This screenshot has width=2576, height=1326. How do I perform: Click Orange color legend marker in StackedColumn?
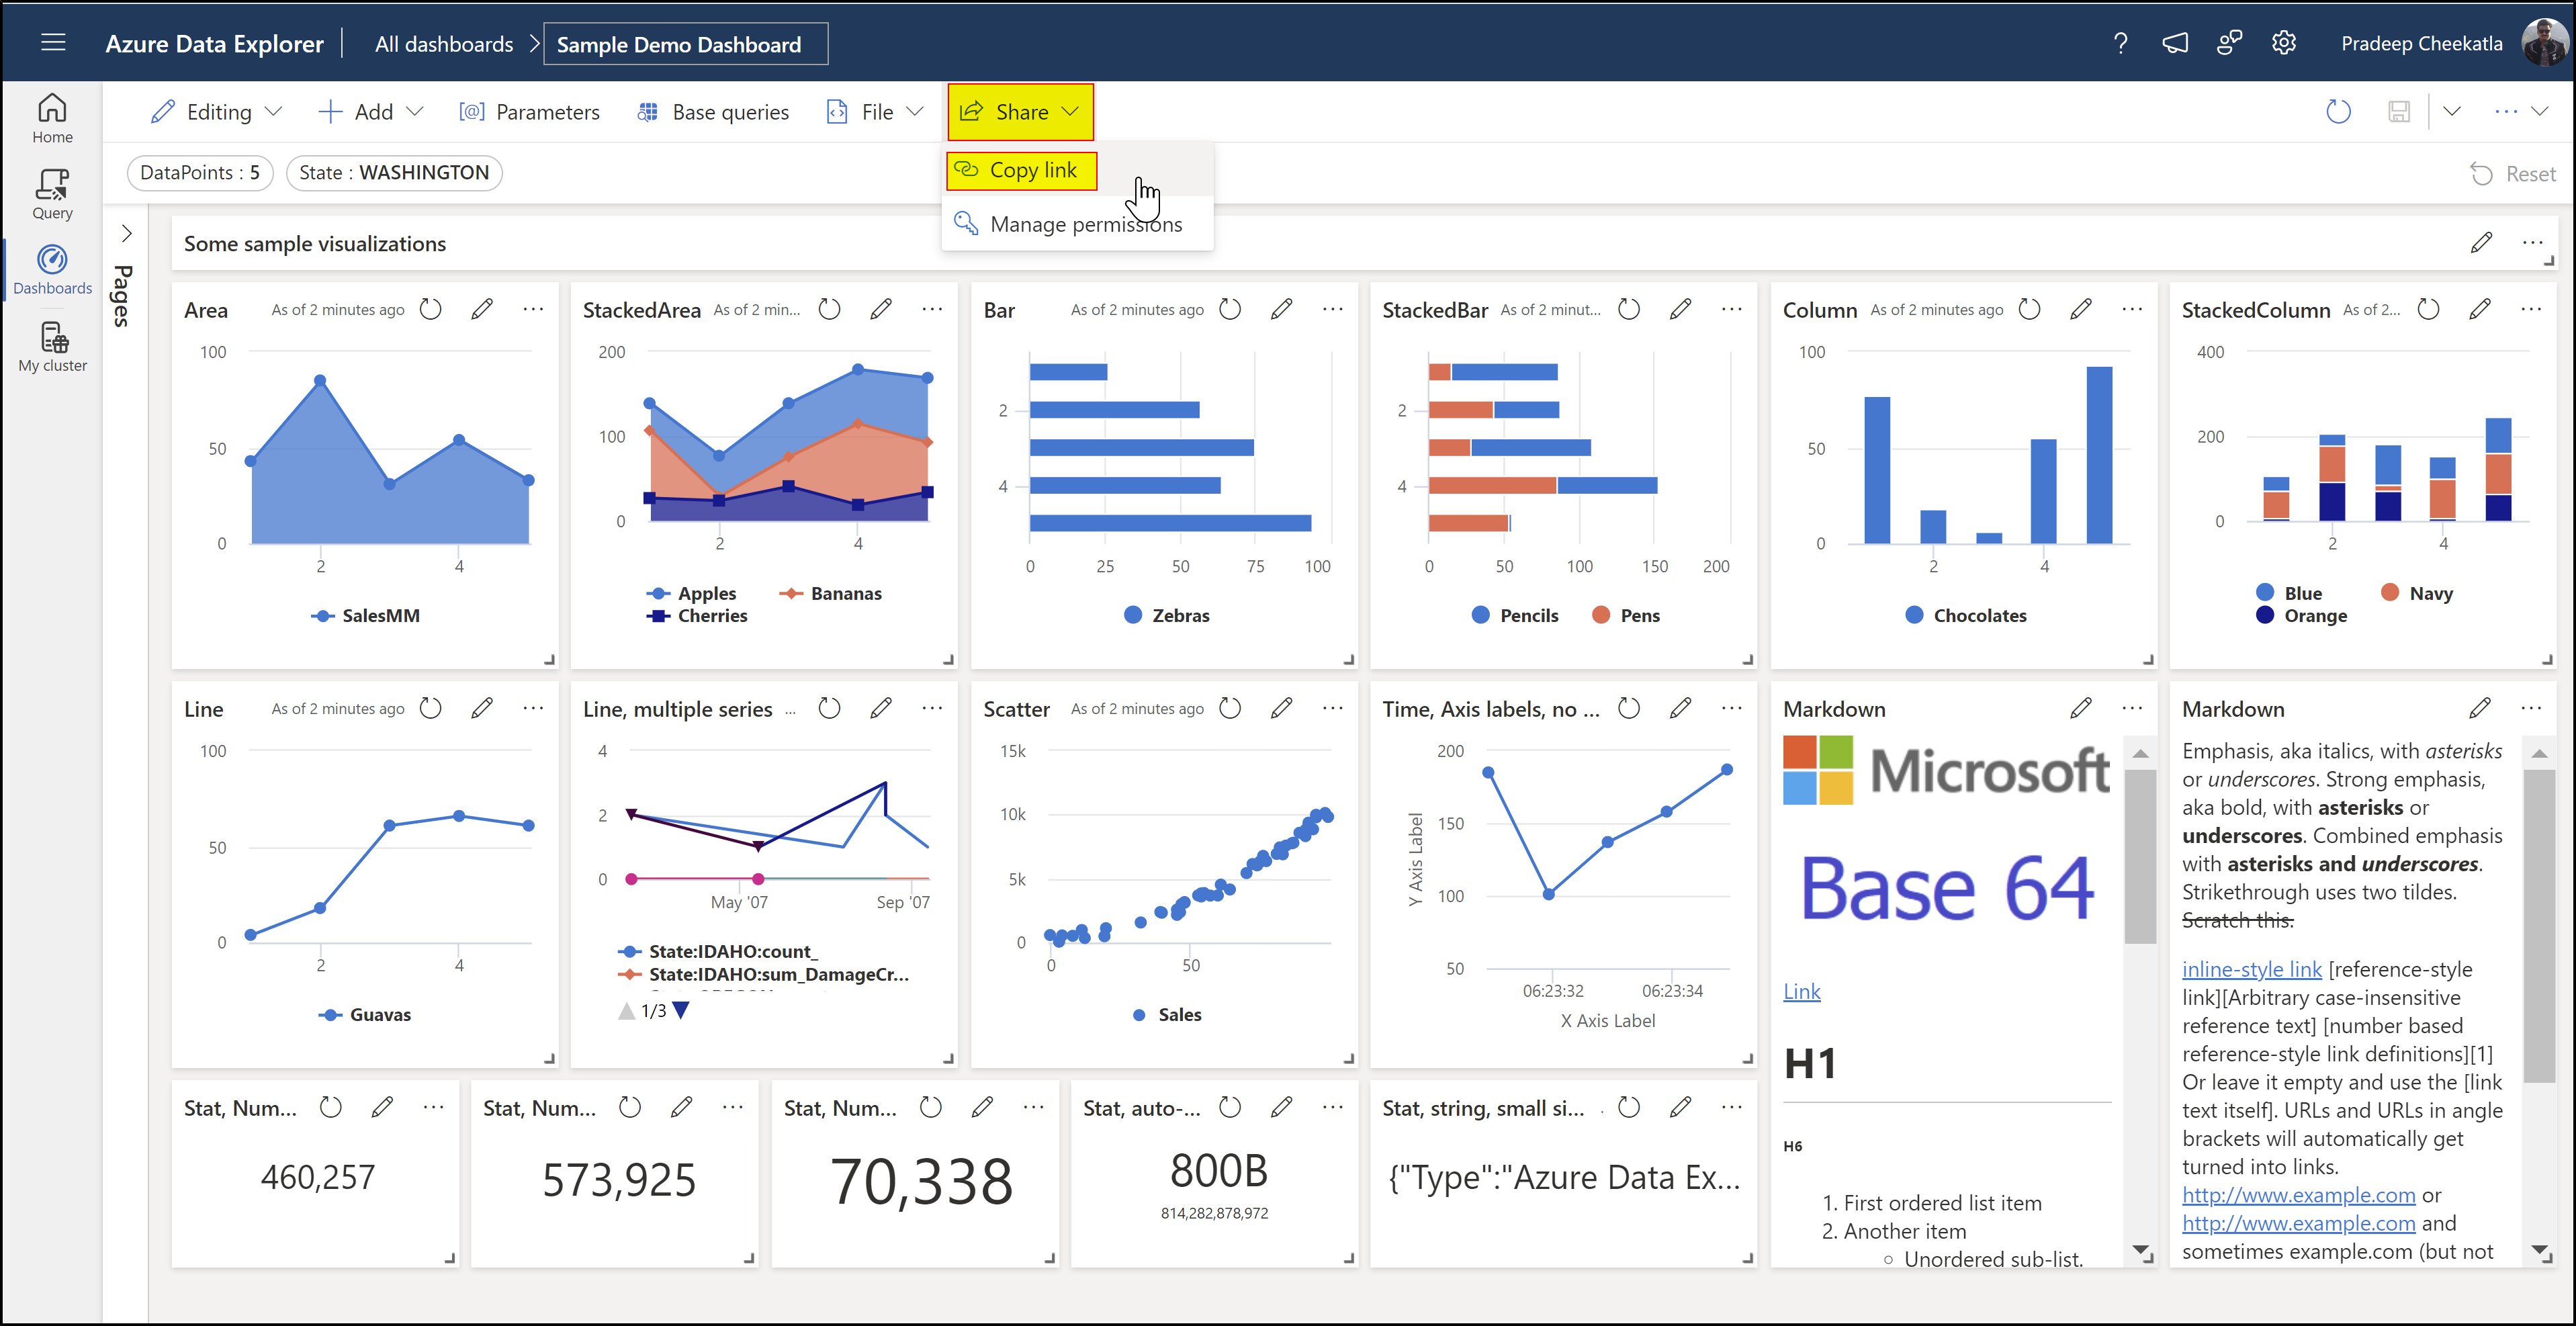[x=2265, y=616]
